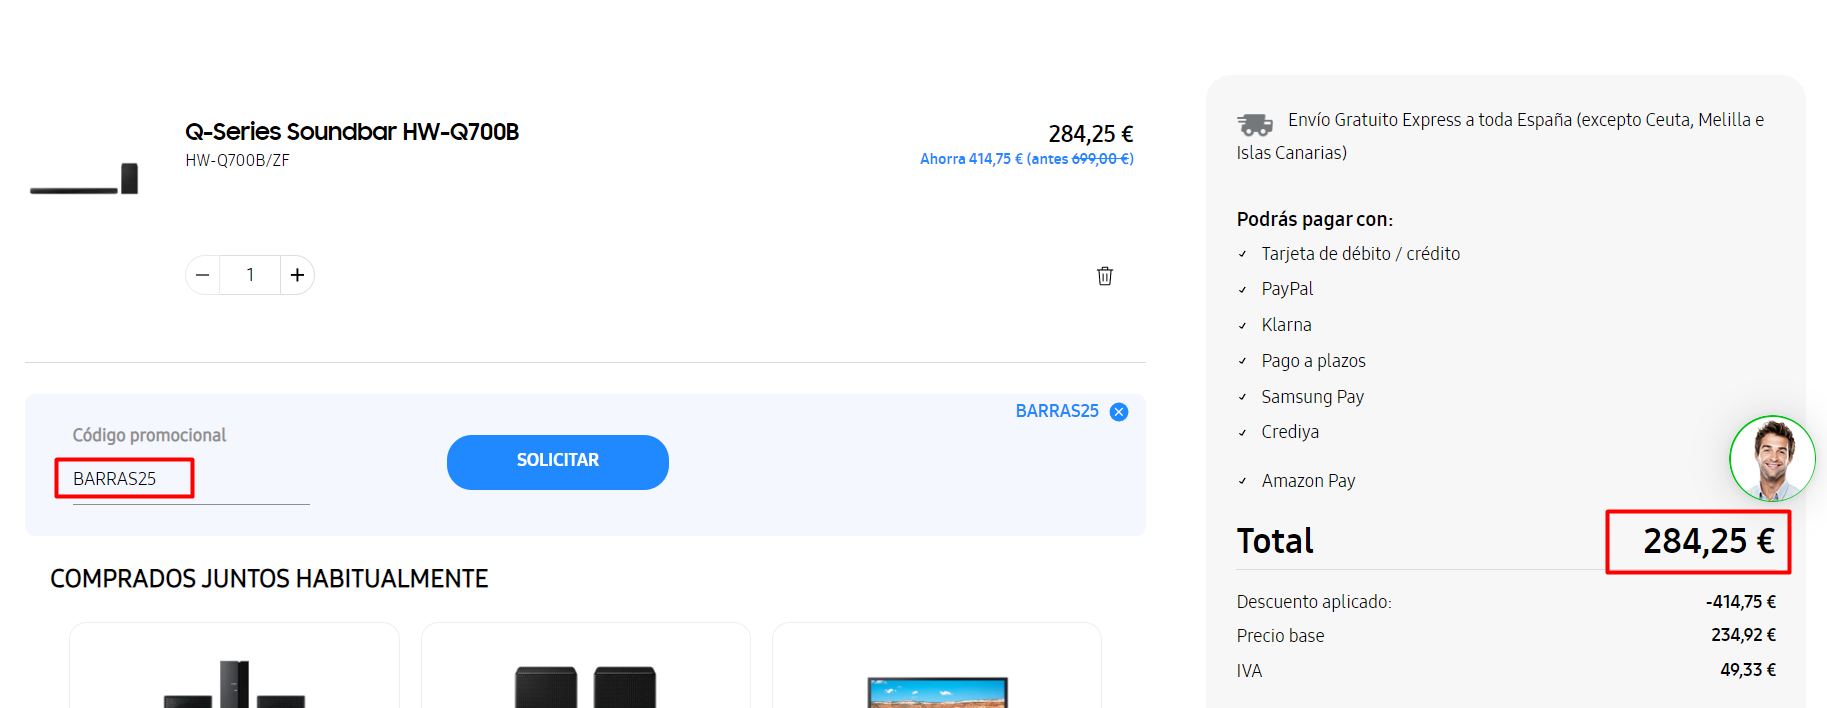Viewport: 1827px width, 708px height.
Task: Remove the applied BARRAS25 coupon
Action: coord(1119,412)
